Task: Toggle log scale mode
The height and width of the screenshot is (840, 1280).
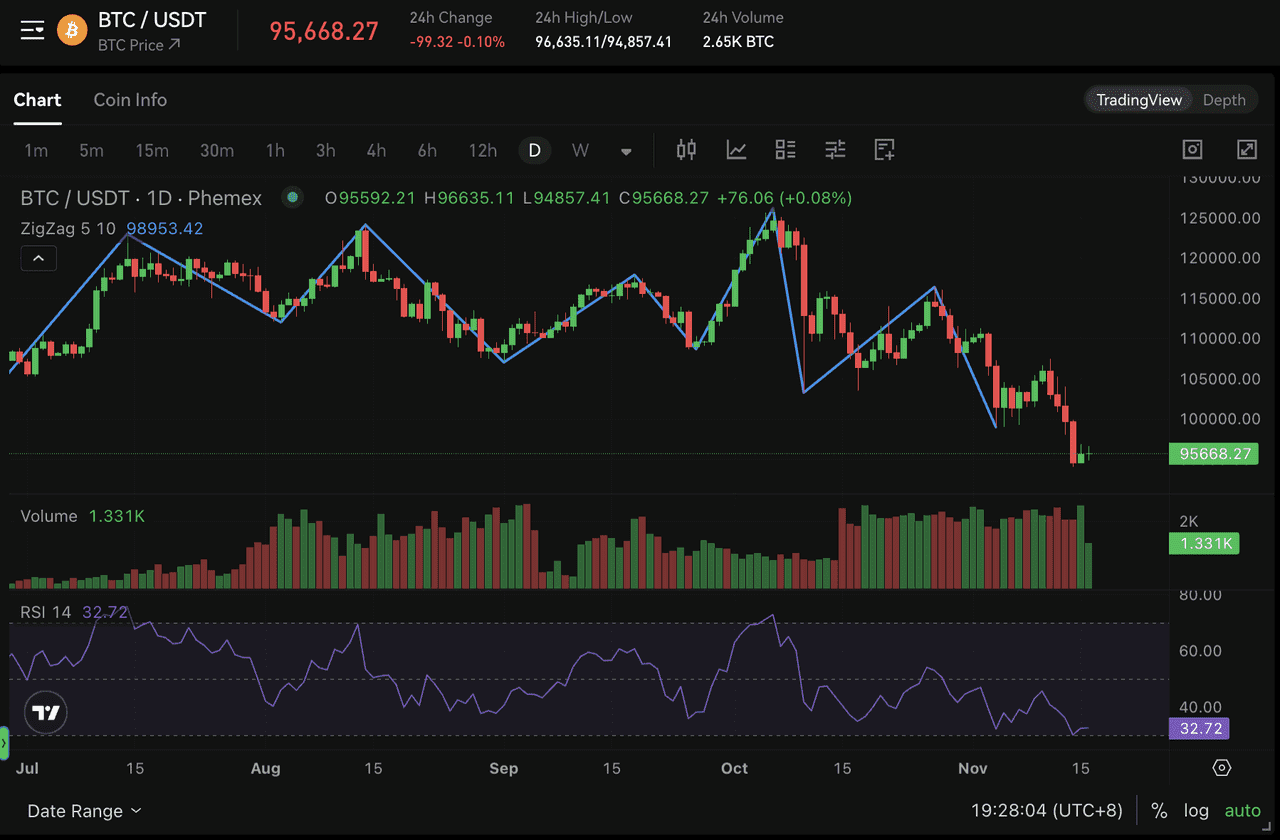Action: point(1196,811)
